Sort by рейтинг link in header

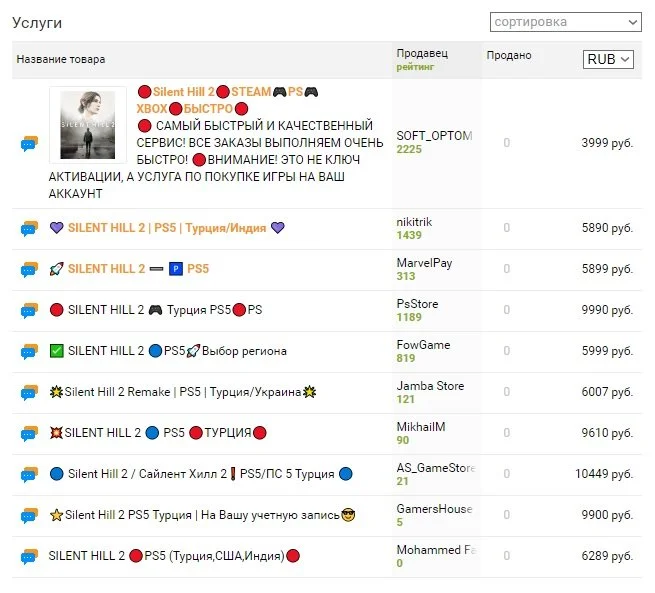pos(415,67)
